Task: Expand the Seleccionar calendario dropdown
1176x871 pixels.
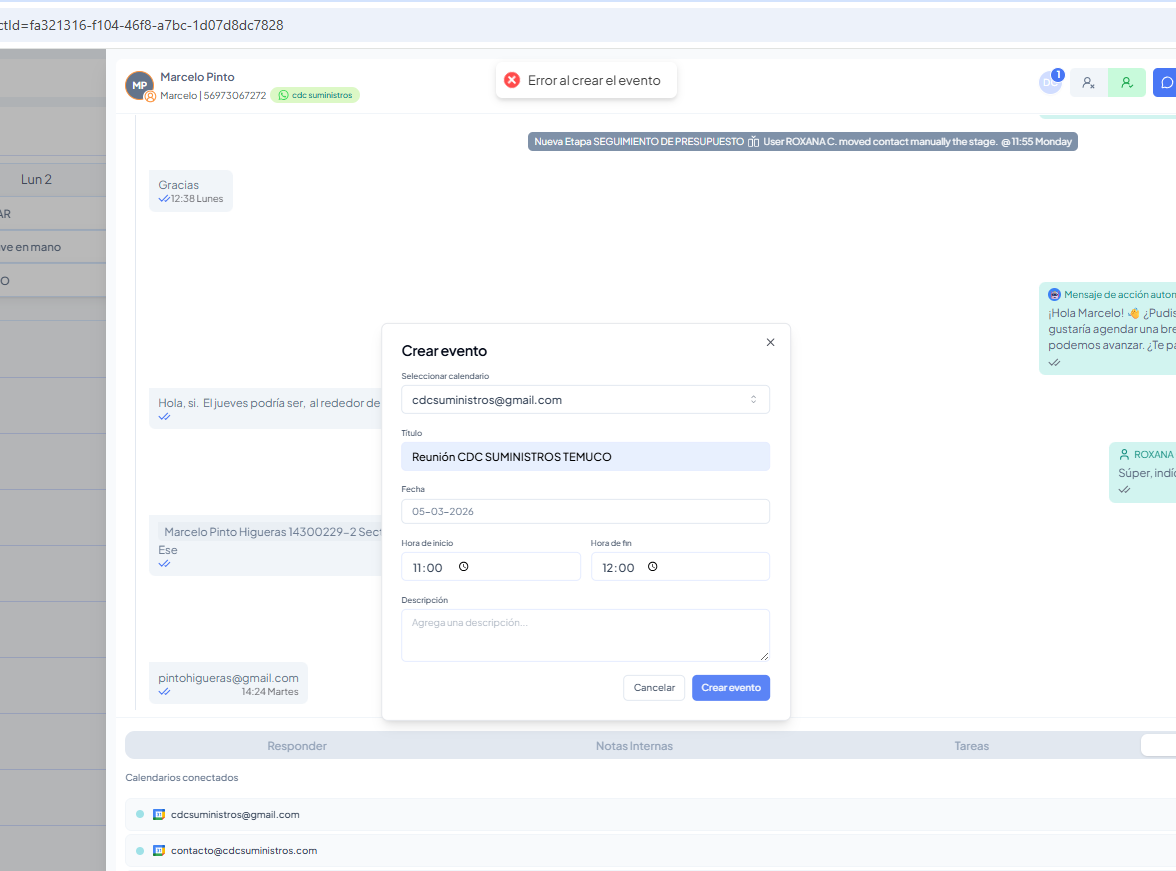Action: (585, 400)
